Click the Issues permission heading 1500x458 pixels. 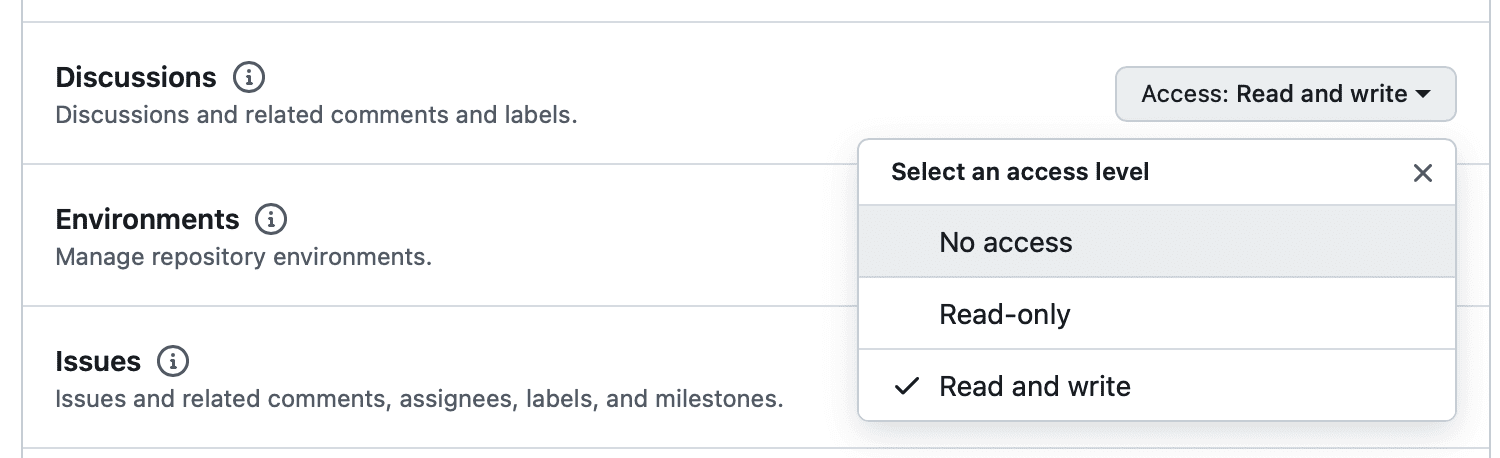coord(98,360)
